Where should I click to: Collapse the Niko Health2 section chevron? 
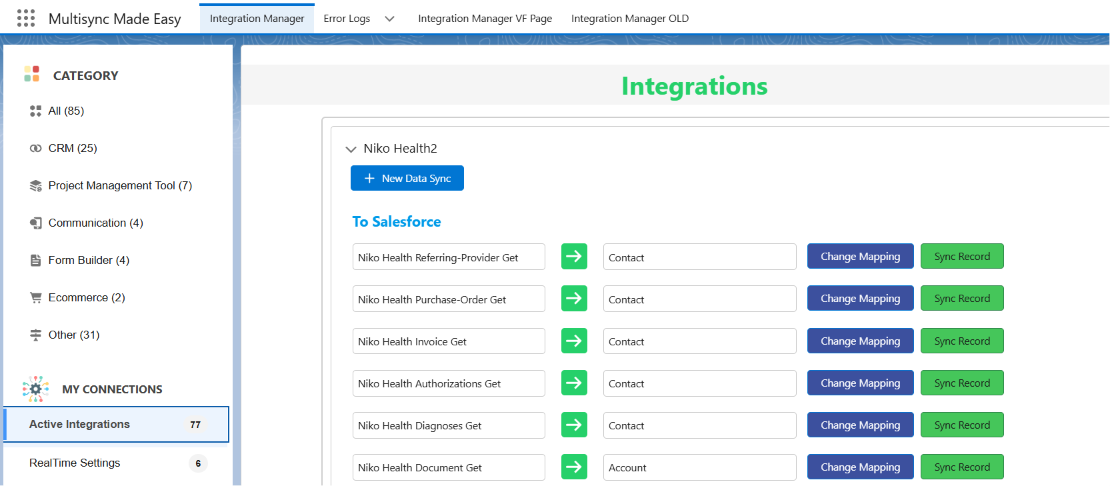350,149
